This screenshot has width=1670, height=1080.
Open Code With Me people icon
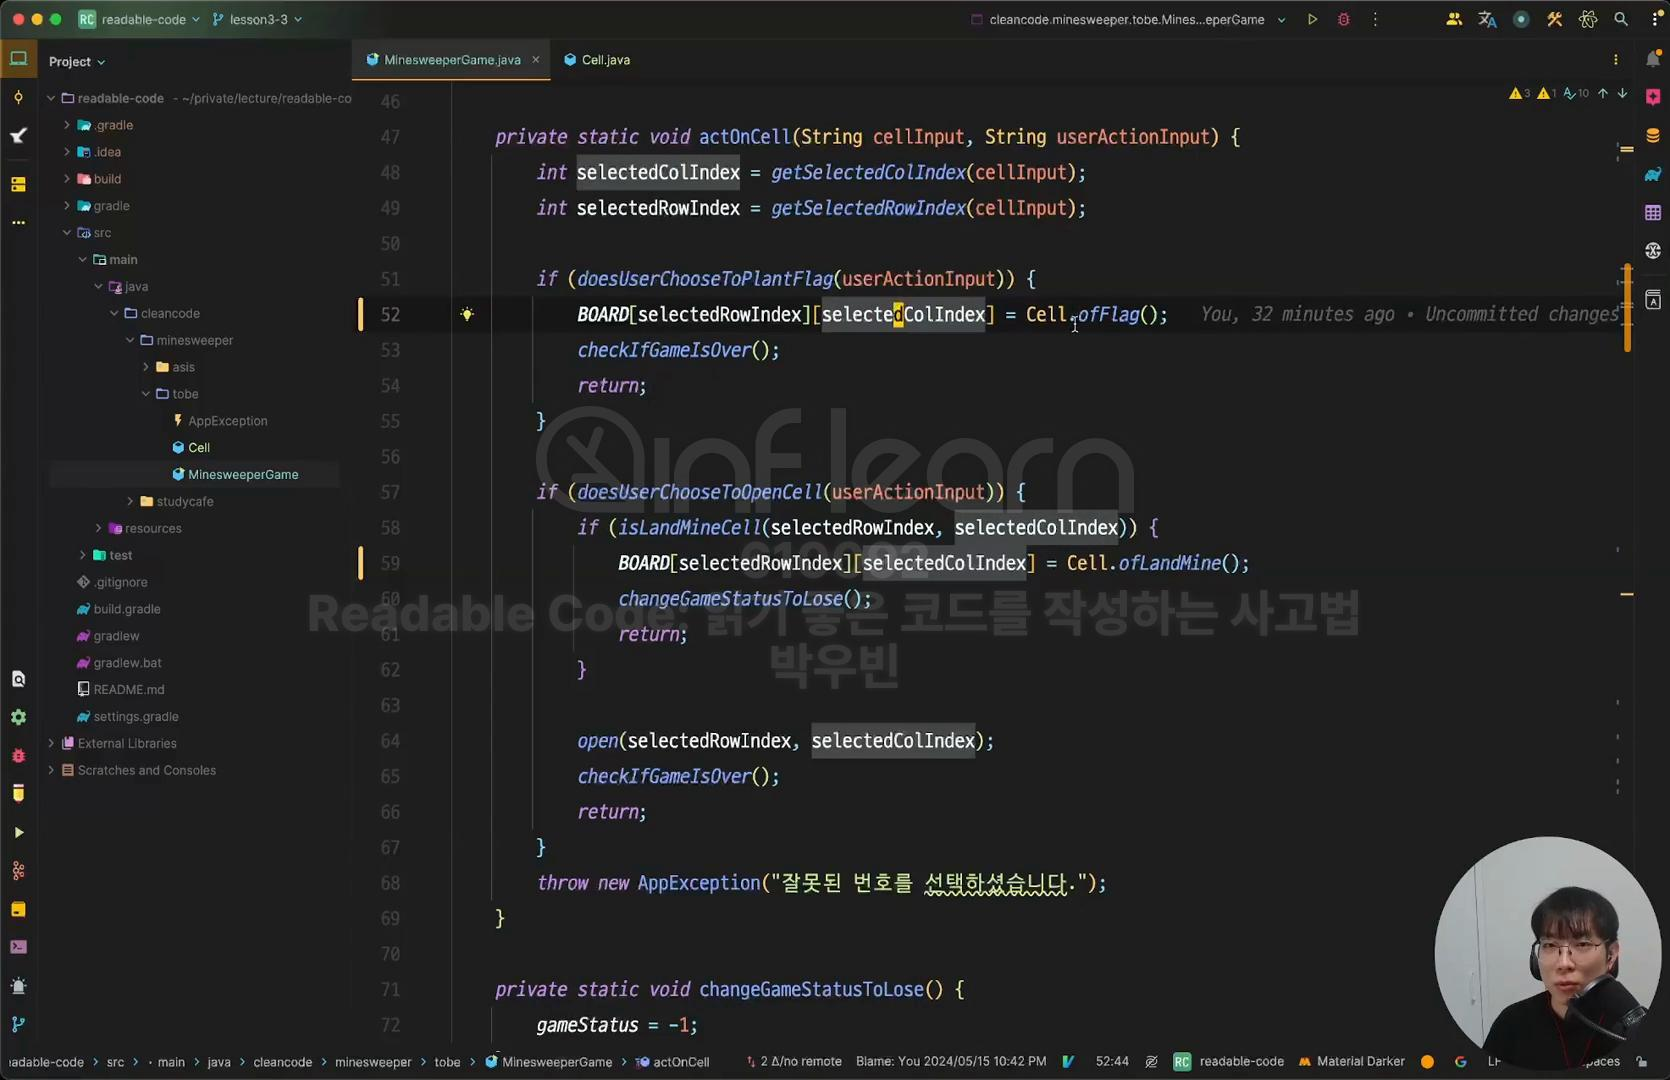[x=1454, y=19]
